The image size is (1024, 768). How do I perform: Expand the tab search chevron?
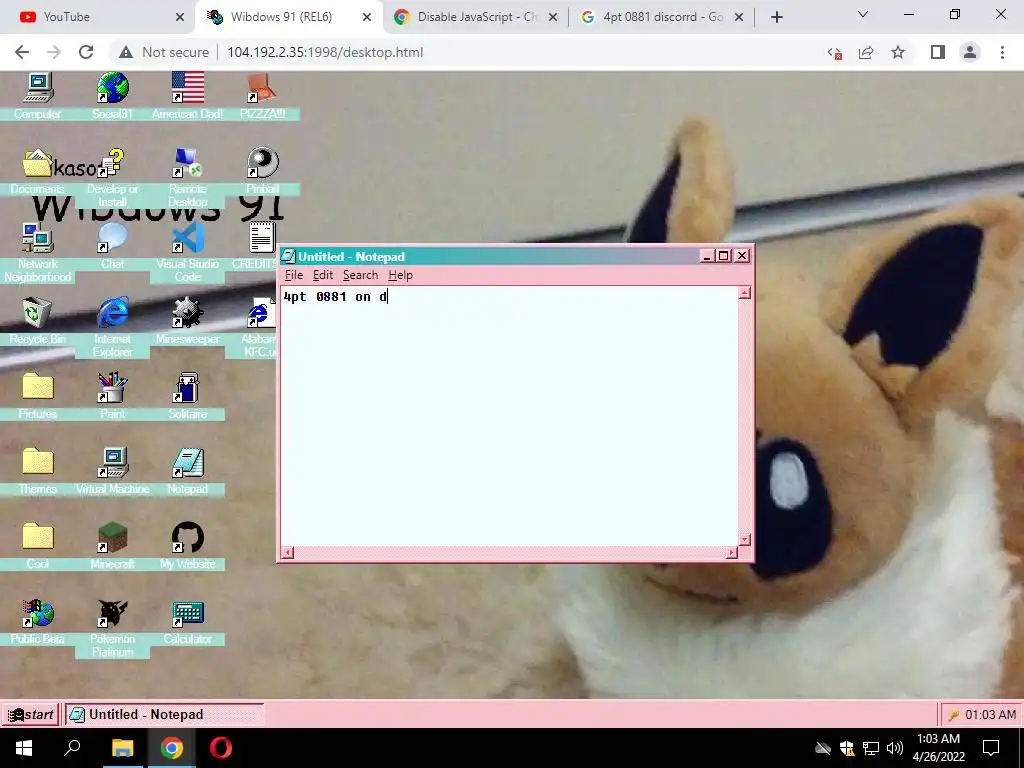coord(863,14)
